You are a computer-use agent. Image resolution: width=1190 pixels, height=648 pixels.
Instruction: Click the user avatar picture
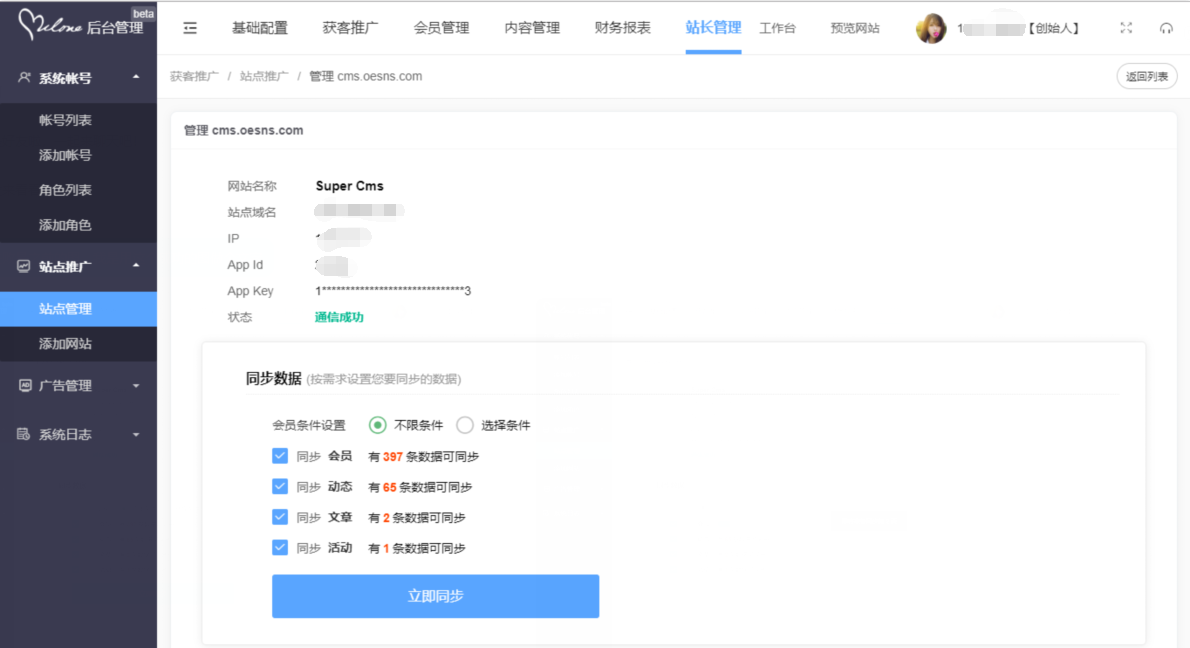[x=931, y=29]
